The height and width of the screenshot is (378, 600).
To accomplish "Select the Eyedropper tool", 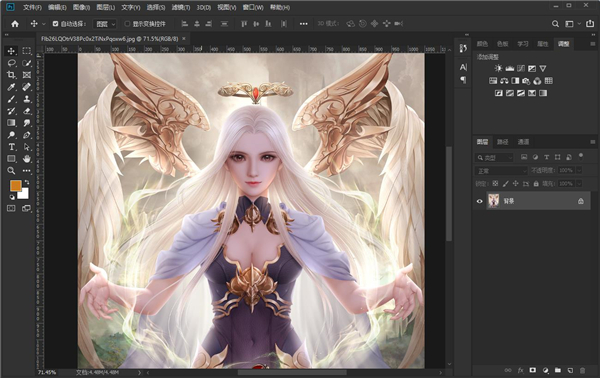I will 11,87.
